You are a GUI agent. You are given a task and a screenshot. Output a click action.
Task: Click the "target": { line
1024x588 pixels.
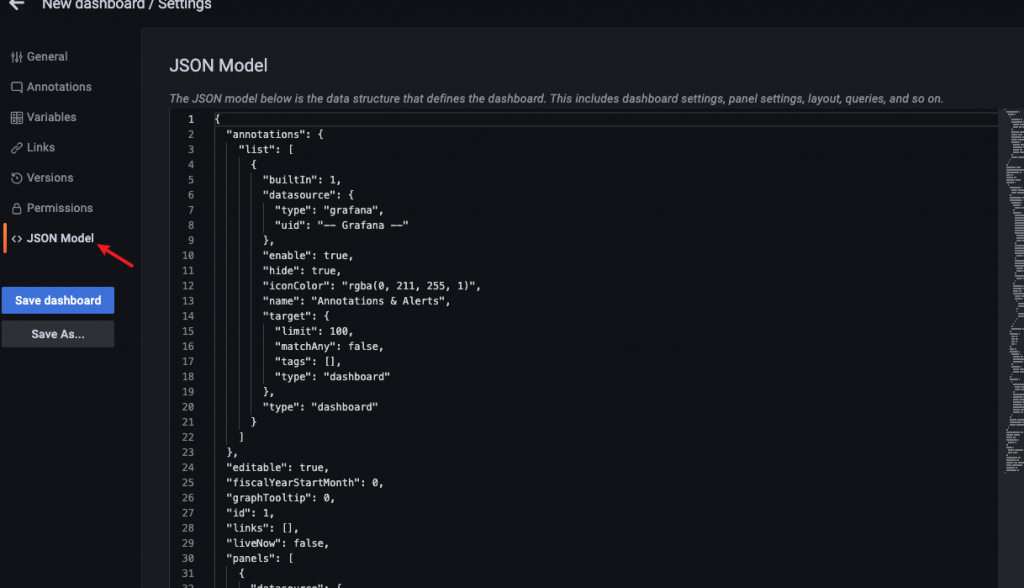[x=296, y=316]
